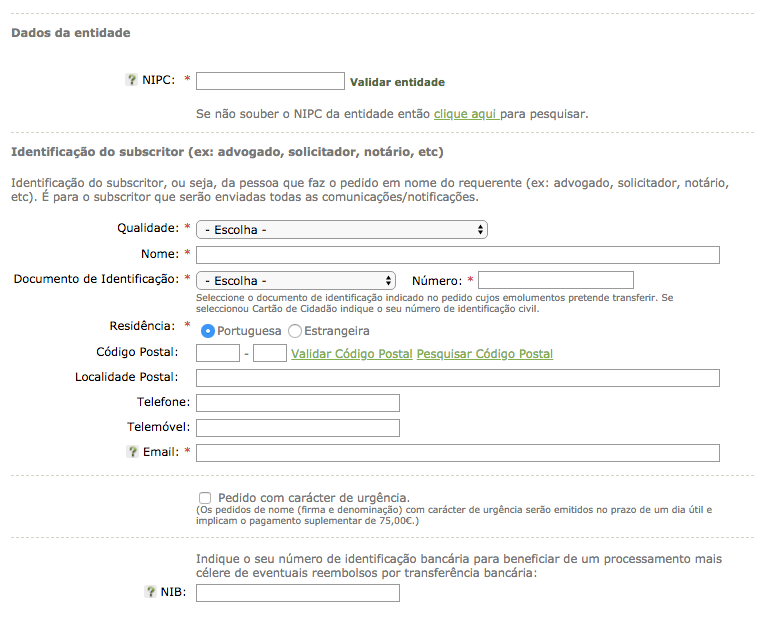Click the 'Dados da entidade' heading
This screenshot has width=761, height=623.
pyautogui.click(x=71, y=33)
